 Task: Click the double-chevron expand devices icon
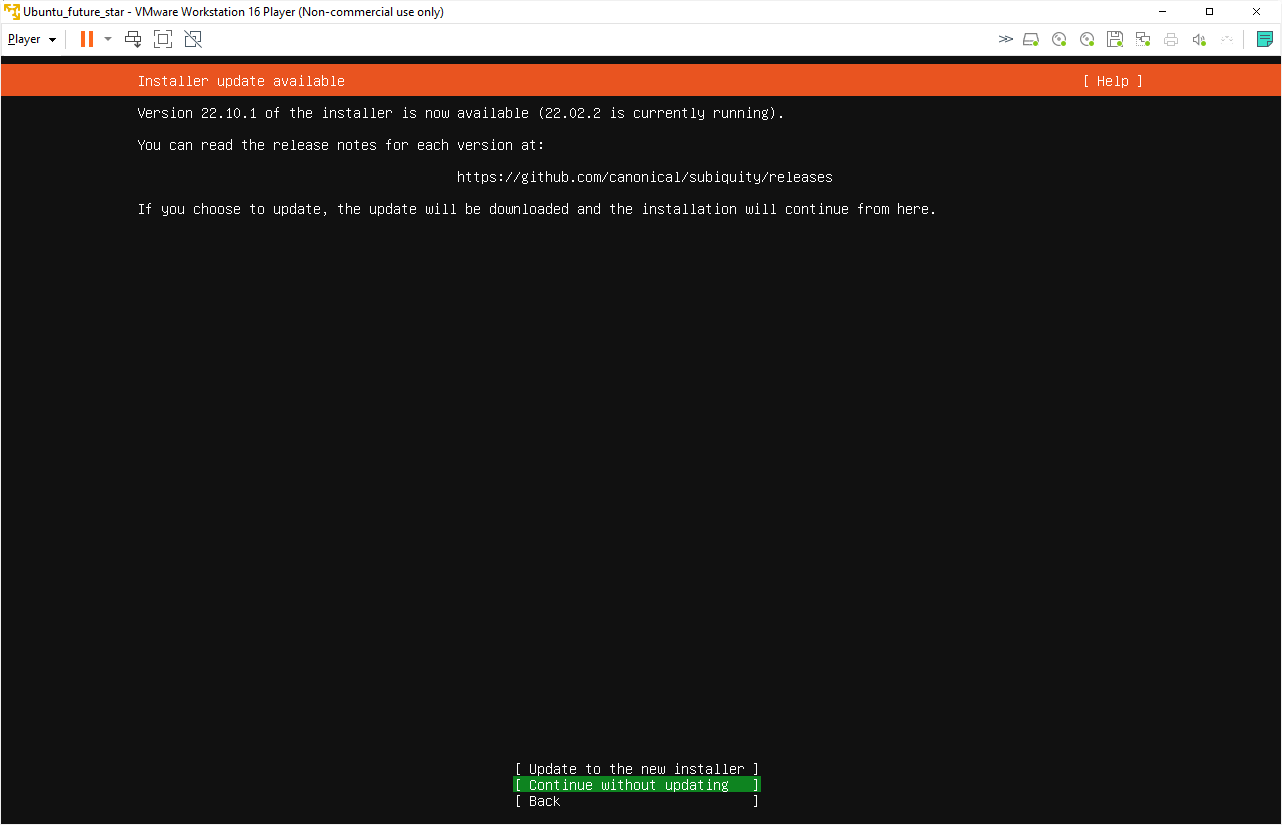[1005, 39]
